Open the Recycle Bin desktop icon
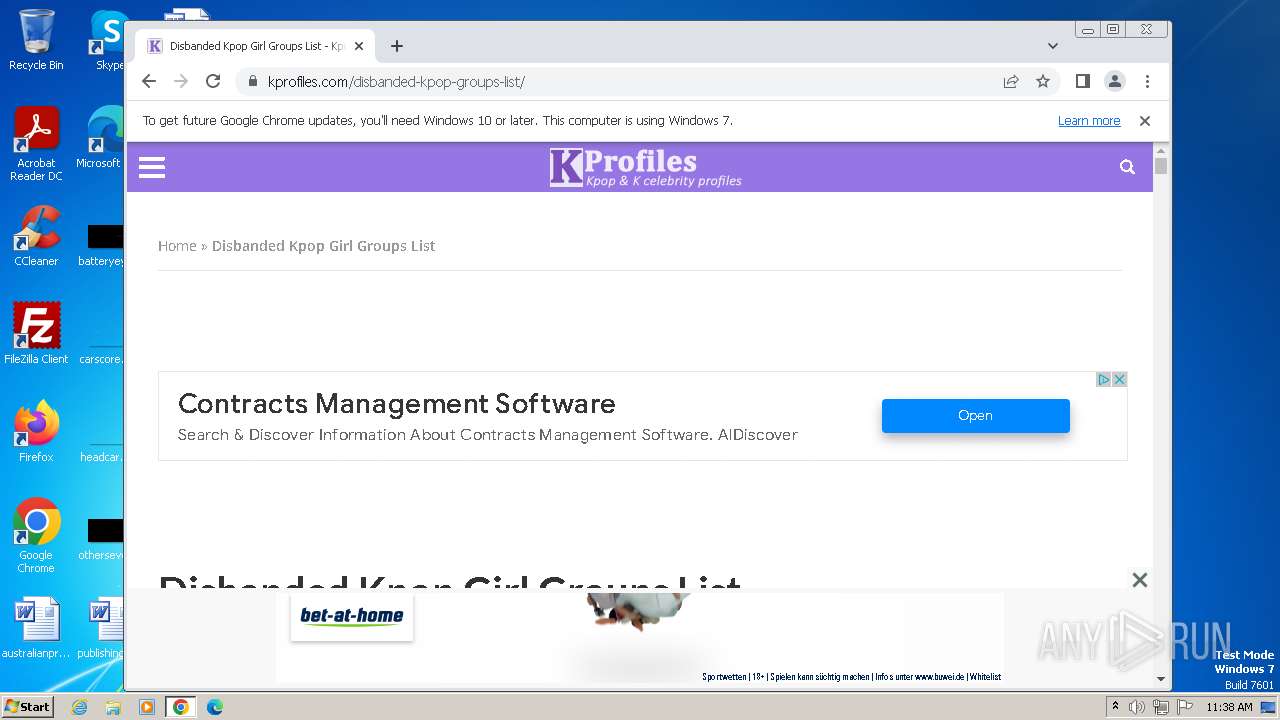 coord(36,40)
